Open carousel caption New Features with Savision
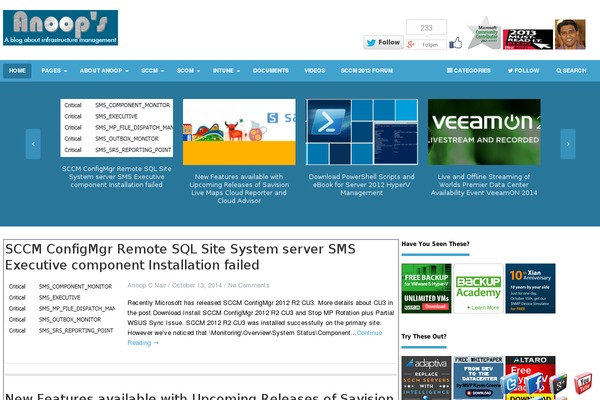The width and height of the screenshot is (600, 400). [239, 189]
